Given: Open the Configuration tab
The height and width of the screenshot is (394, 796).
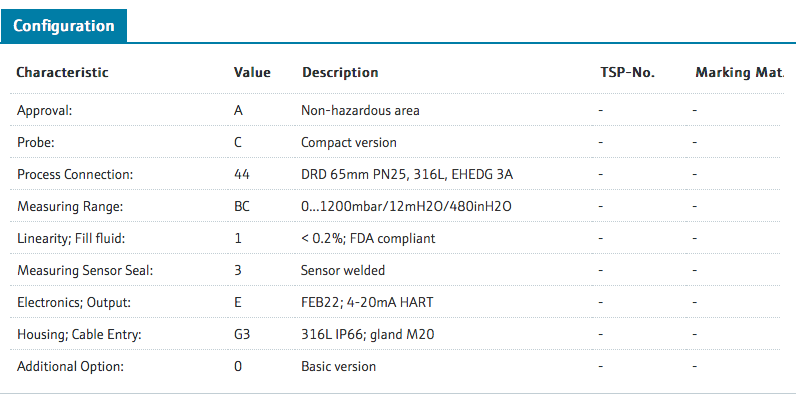Looking at the screenshot, I should click(63, 26).
